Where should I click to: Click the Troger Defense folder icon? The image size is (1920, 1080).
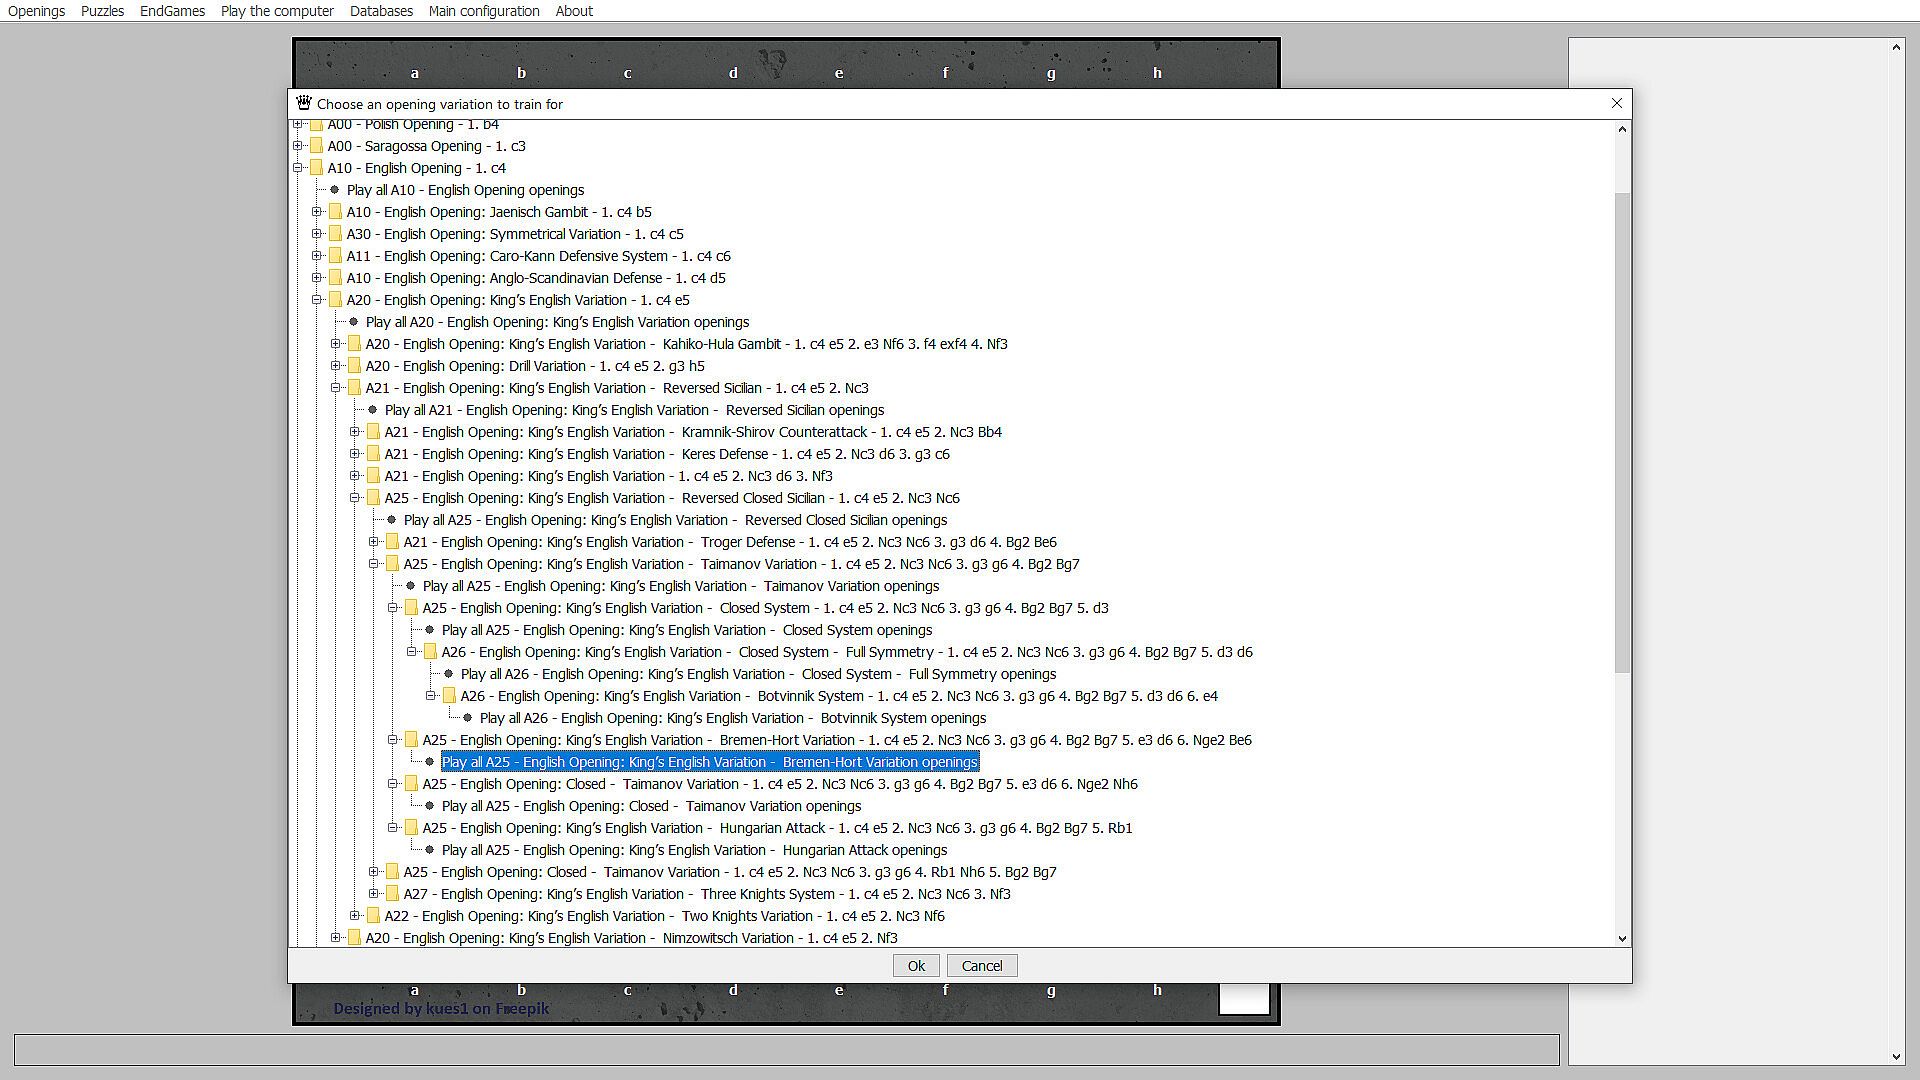[392, 542]
